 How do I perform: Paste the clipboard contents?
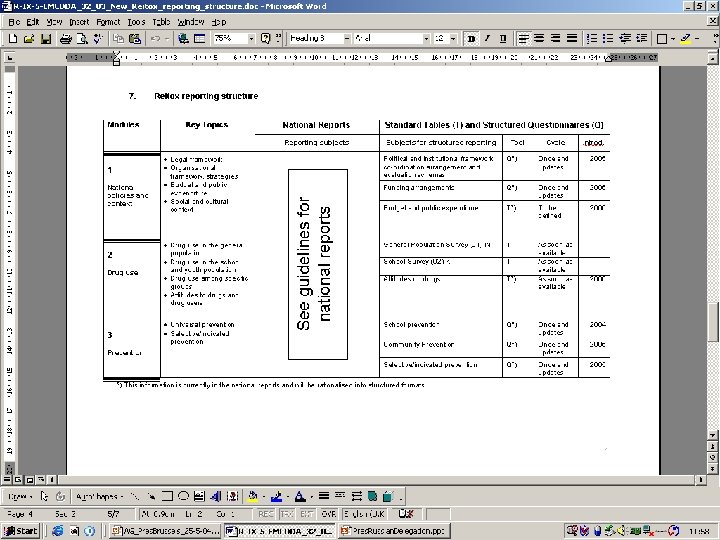click(x=135, y=39)
